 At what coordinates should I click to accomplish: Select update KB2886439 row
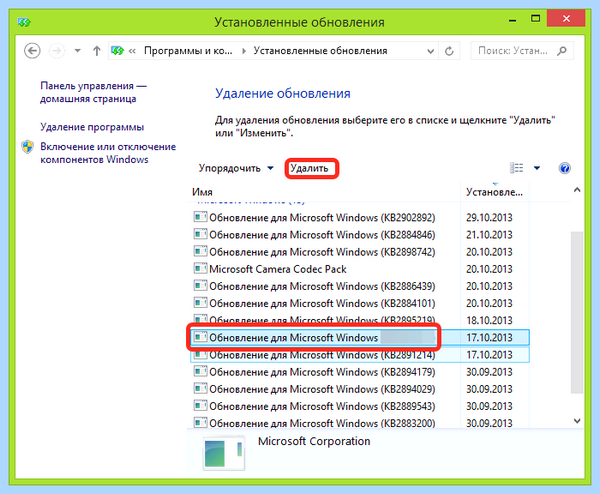[x=360, y=286]
